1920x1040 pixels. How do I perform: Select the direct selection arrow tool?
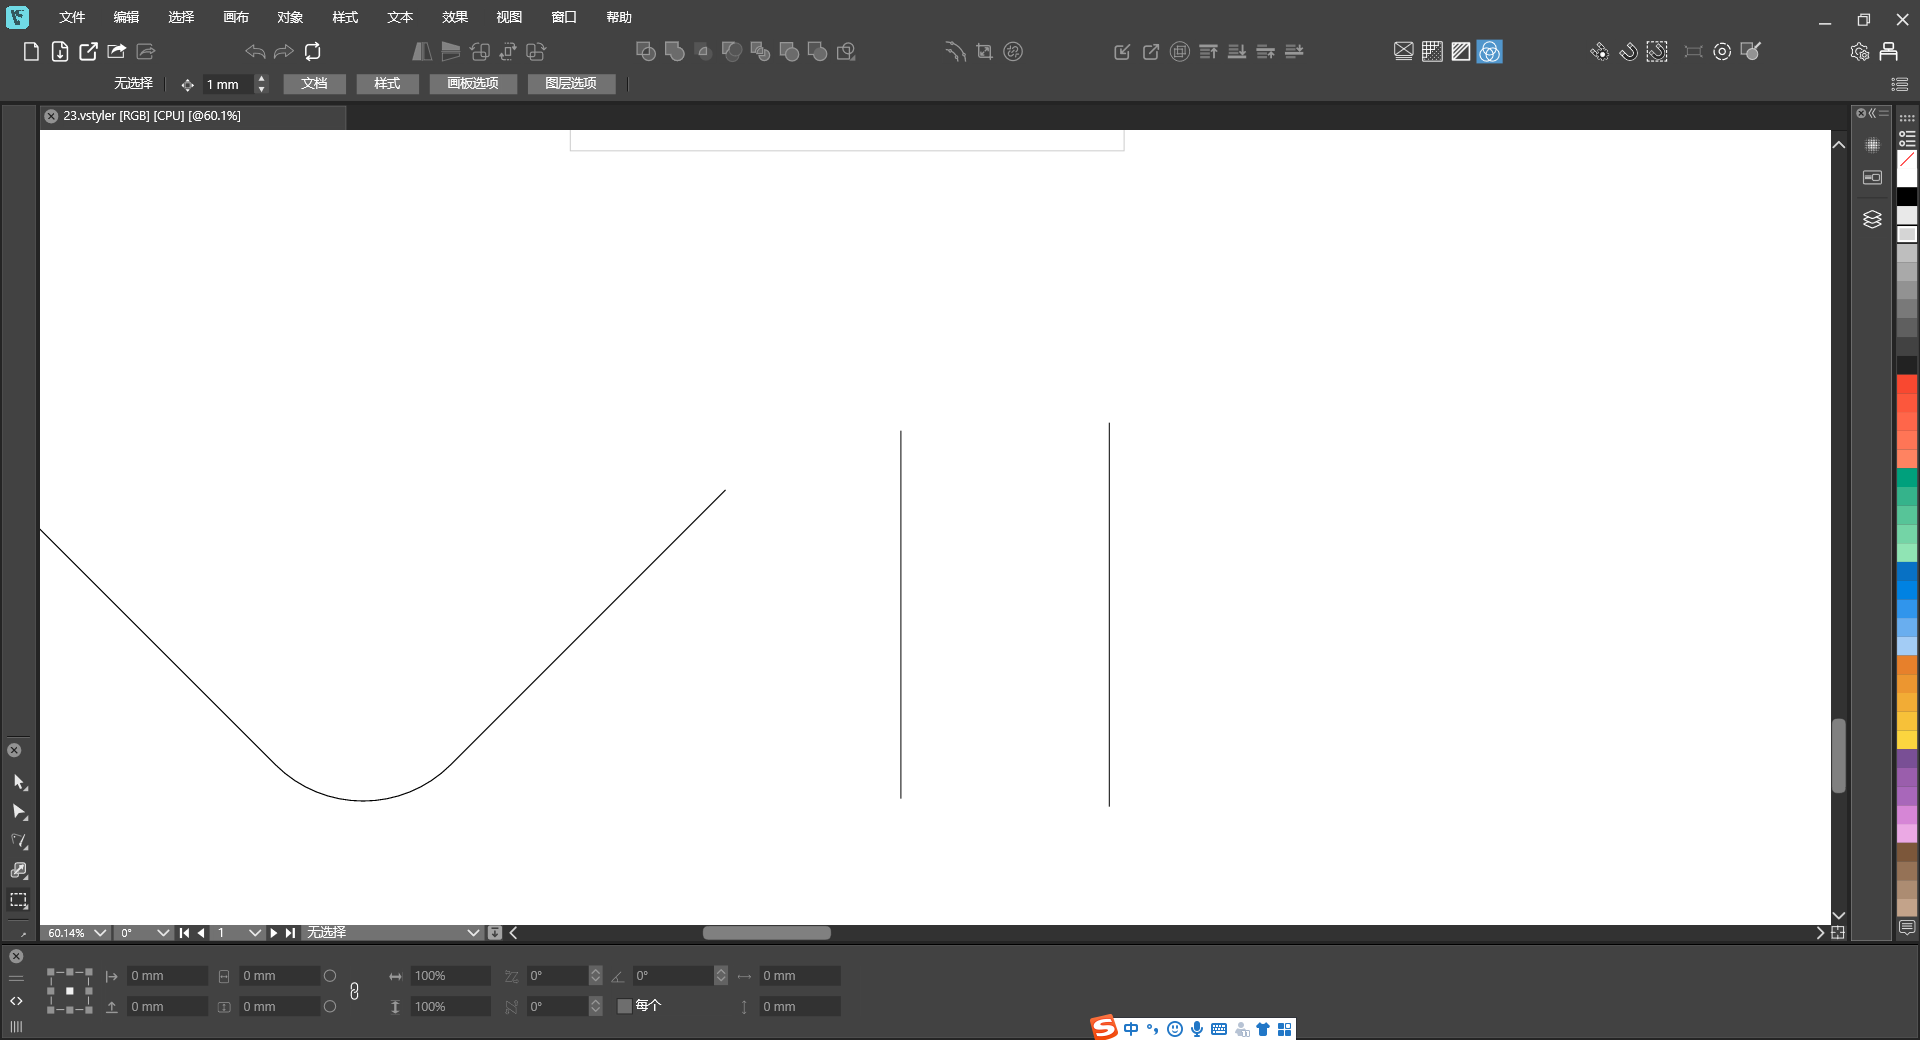[x=19, y=812]
